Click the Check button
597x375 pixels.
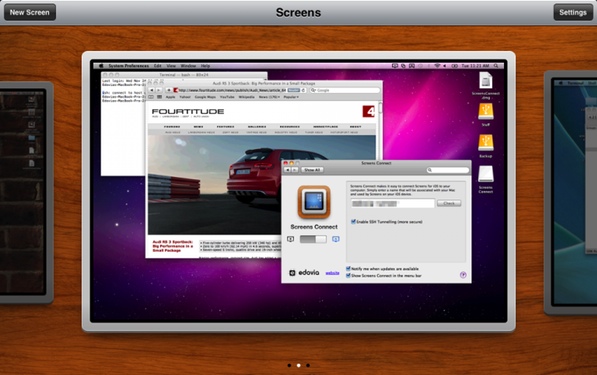pos(449,203)
